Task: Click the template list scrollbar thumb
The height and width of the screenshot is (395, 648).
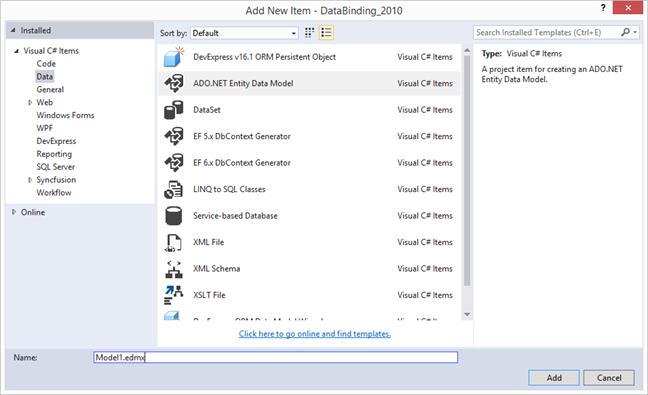Action: click(467, 170)
